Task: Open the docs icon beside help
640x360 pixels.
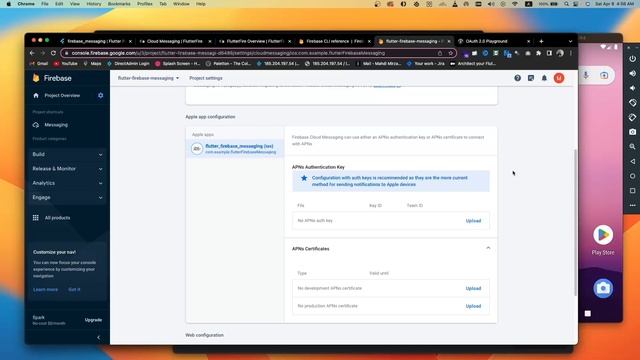Action: point(531,78)
